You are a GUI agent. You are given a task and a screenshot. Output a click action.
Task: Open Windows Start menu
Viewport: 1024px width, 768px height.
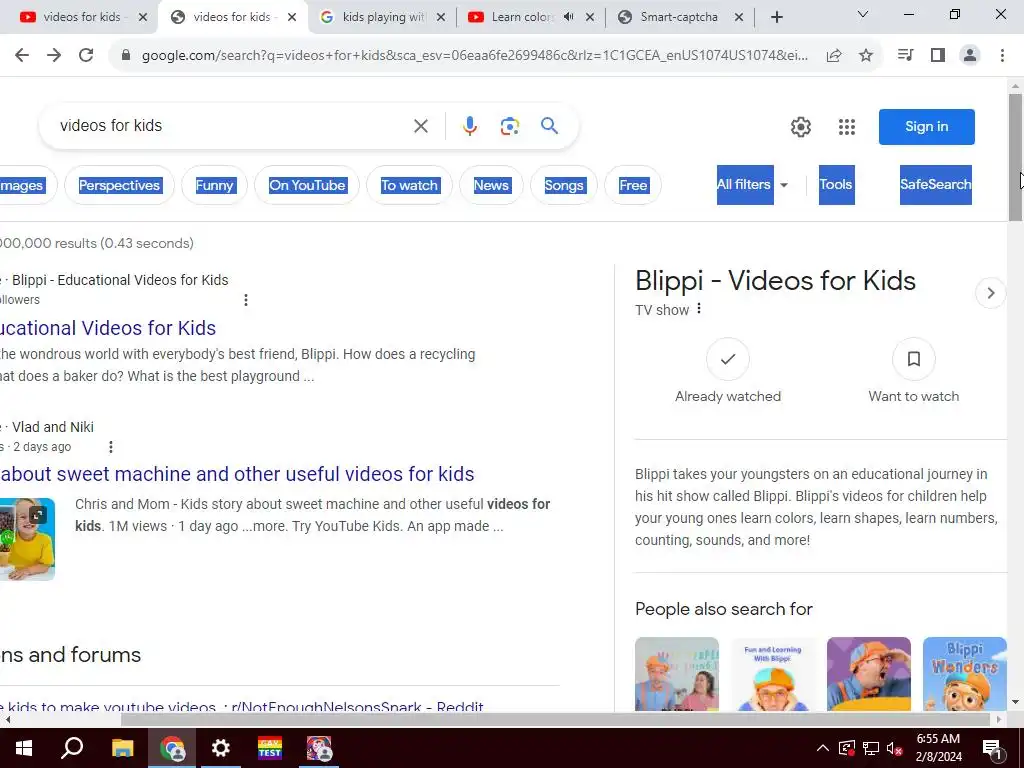(24, 748)
